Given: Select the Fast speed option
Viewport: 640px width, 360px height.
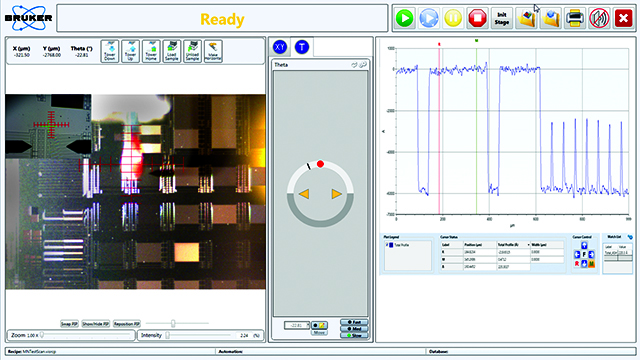Looking at the screenshot, I should (354, 322).
